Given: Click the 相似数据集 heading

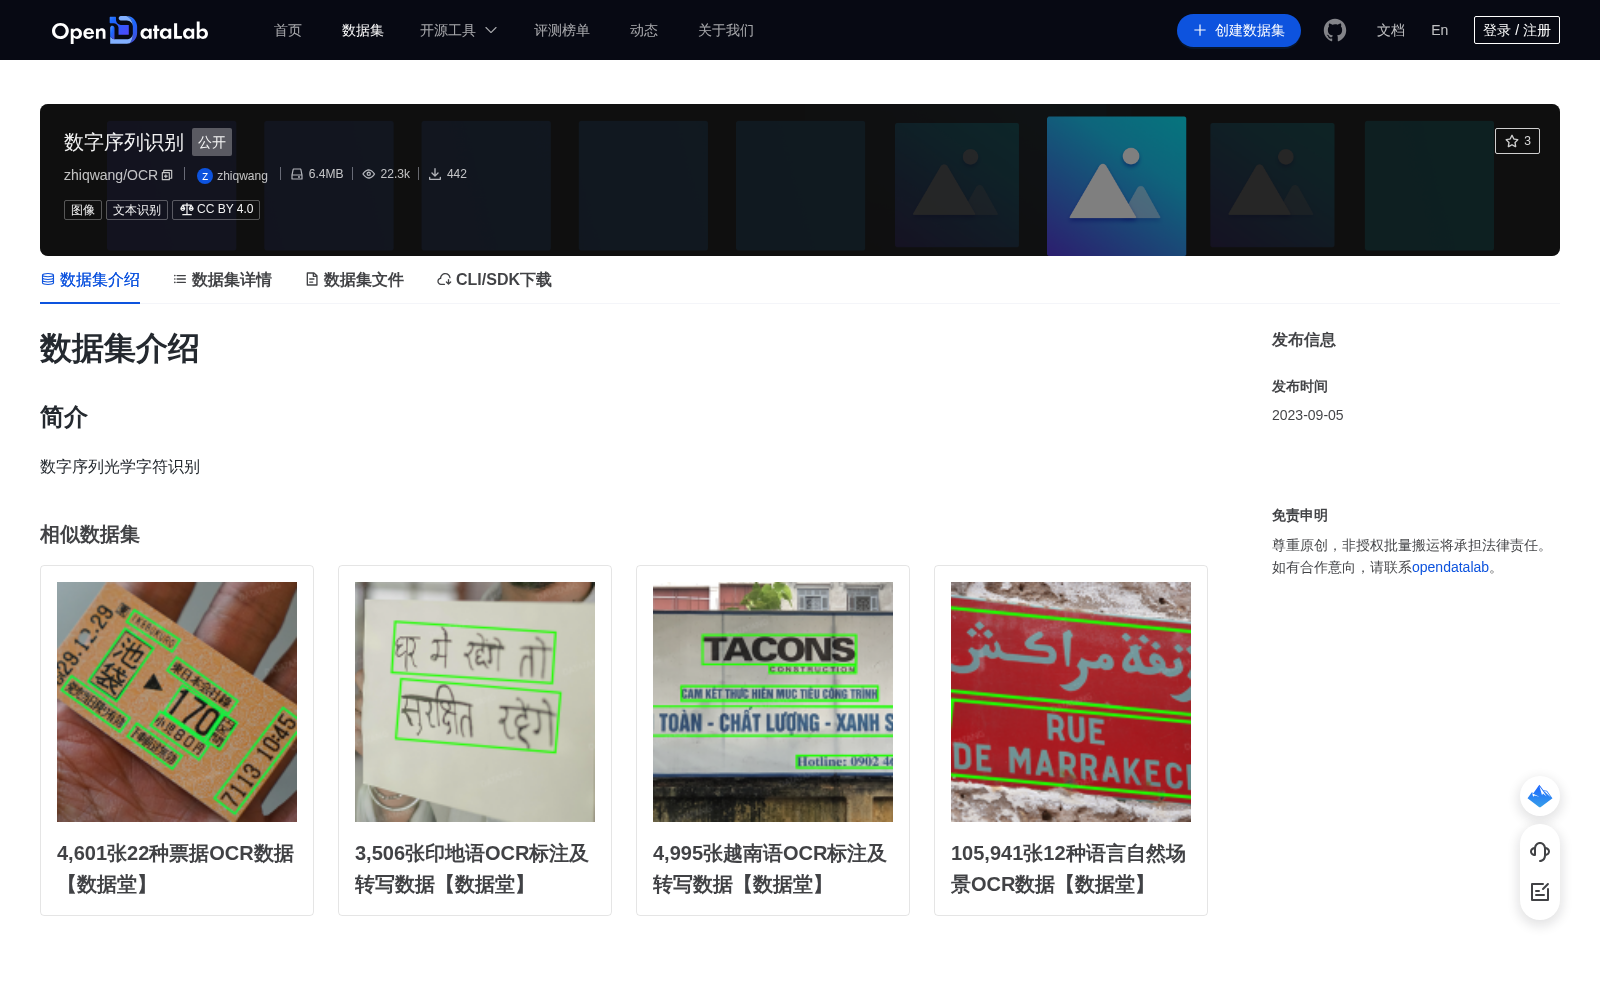Looking at the screenshot, I should tap(90, 535).
